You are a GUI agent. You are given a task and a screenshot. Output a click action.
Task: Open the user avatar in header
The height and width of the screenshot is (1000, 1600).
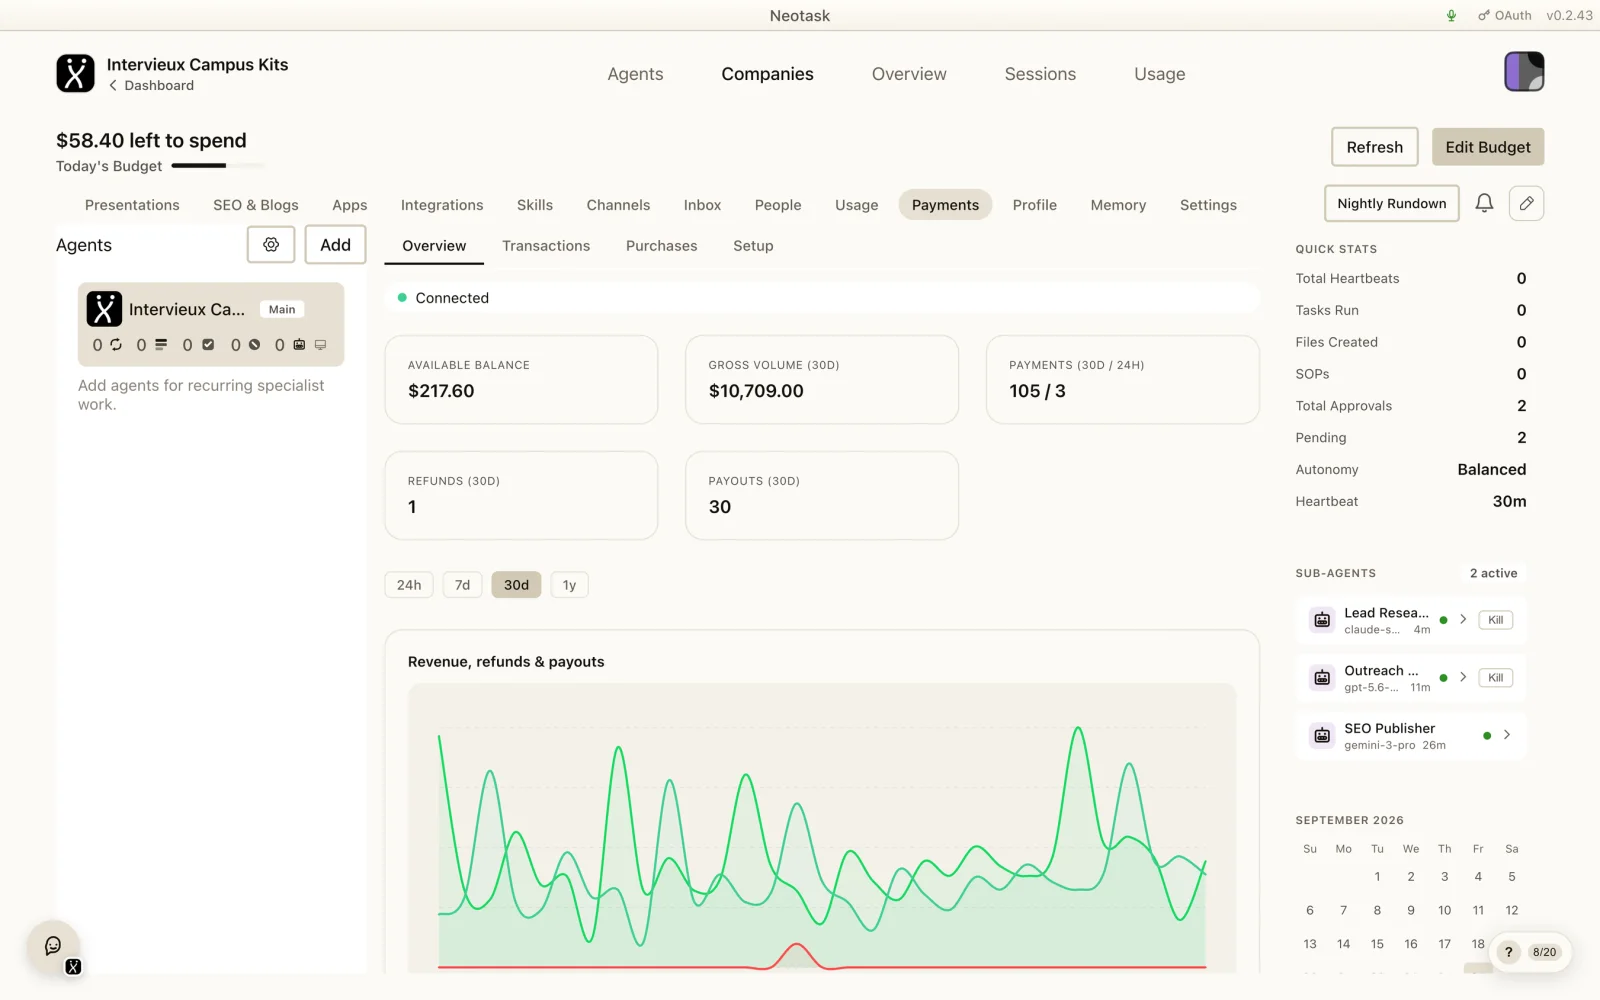[x=1524, y=72]
